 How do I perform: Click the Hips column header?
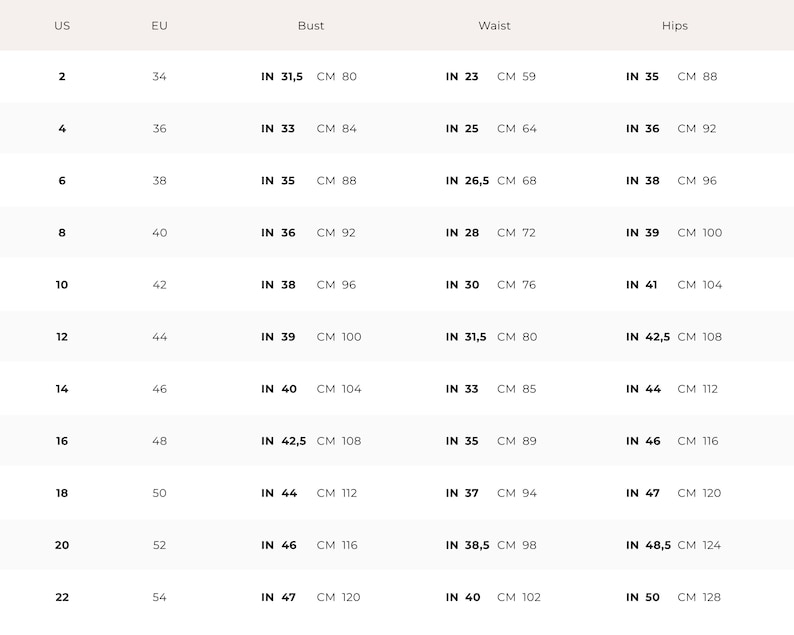674,26
